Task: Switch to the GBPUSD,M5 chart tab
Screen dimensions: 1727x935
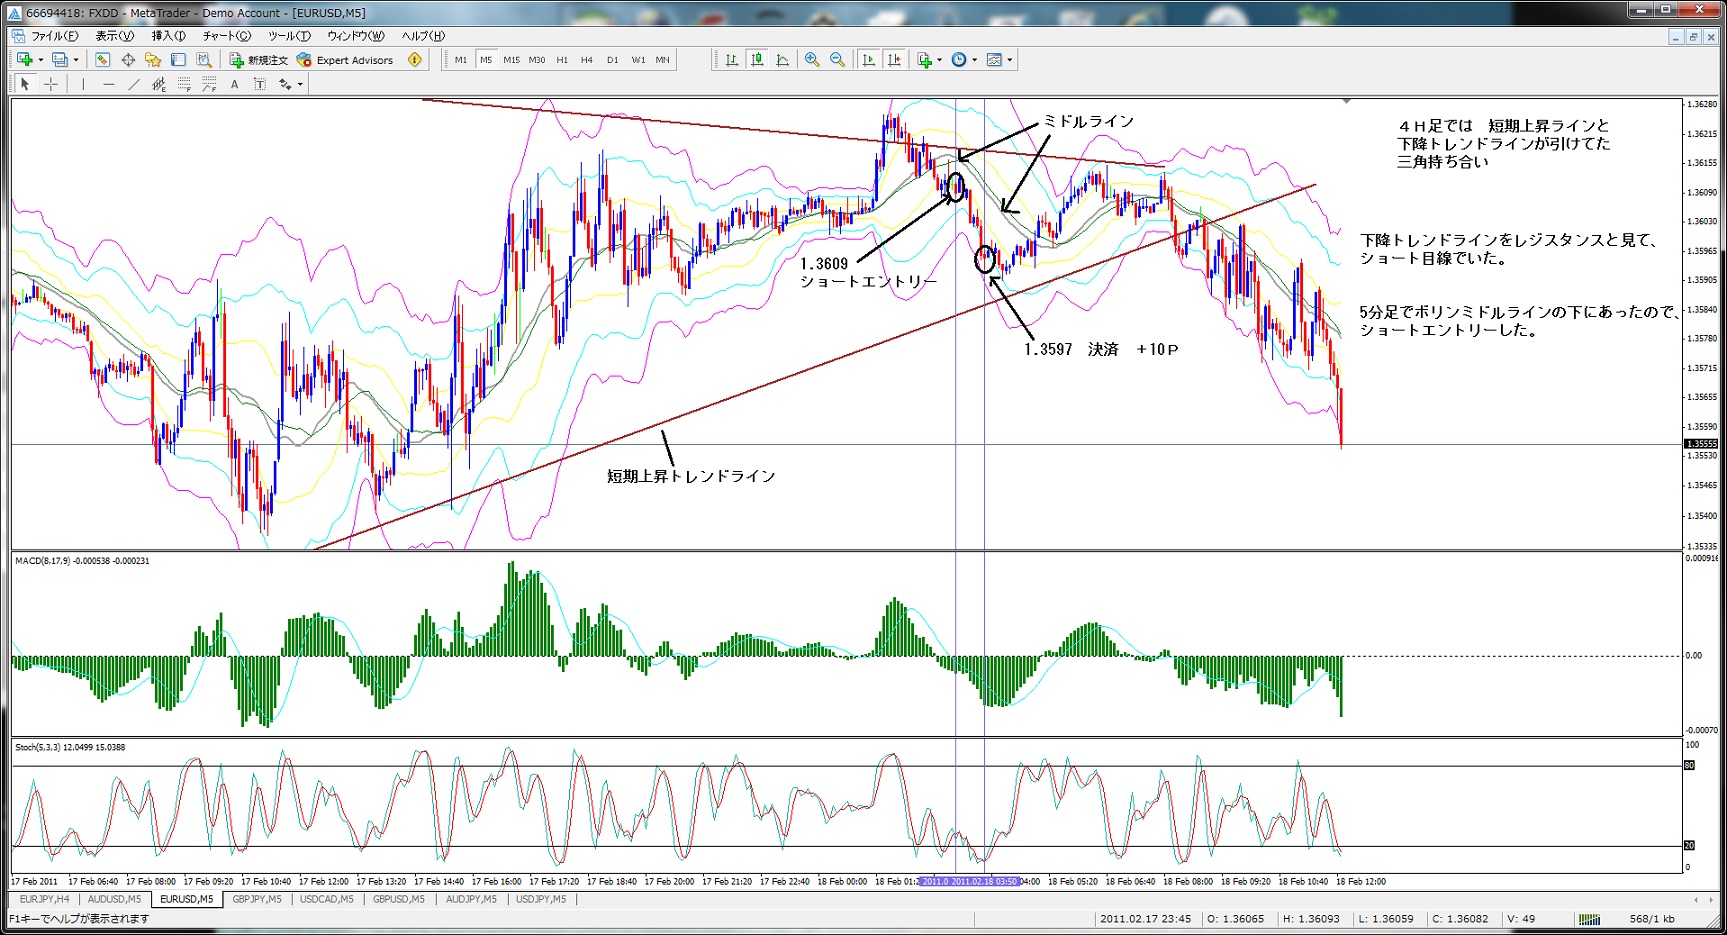Action: (x=399, y=899)
